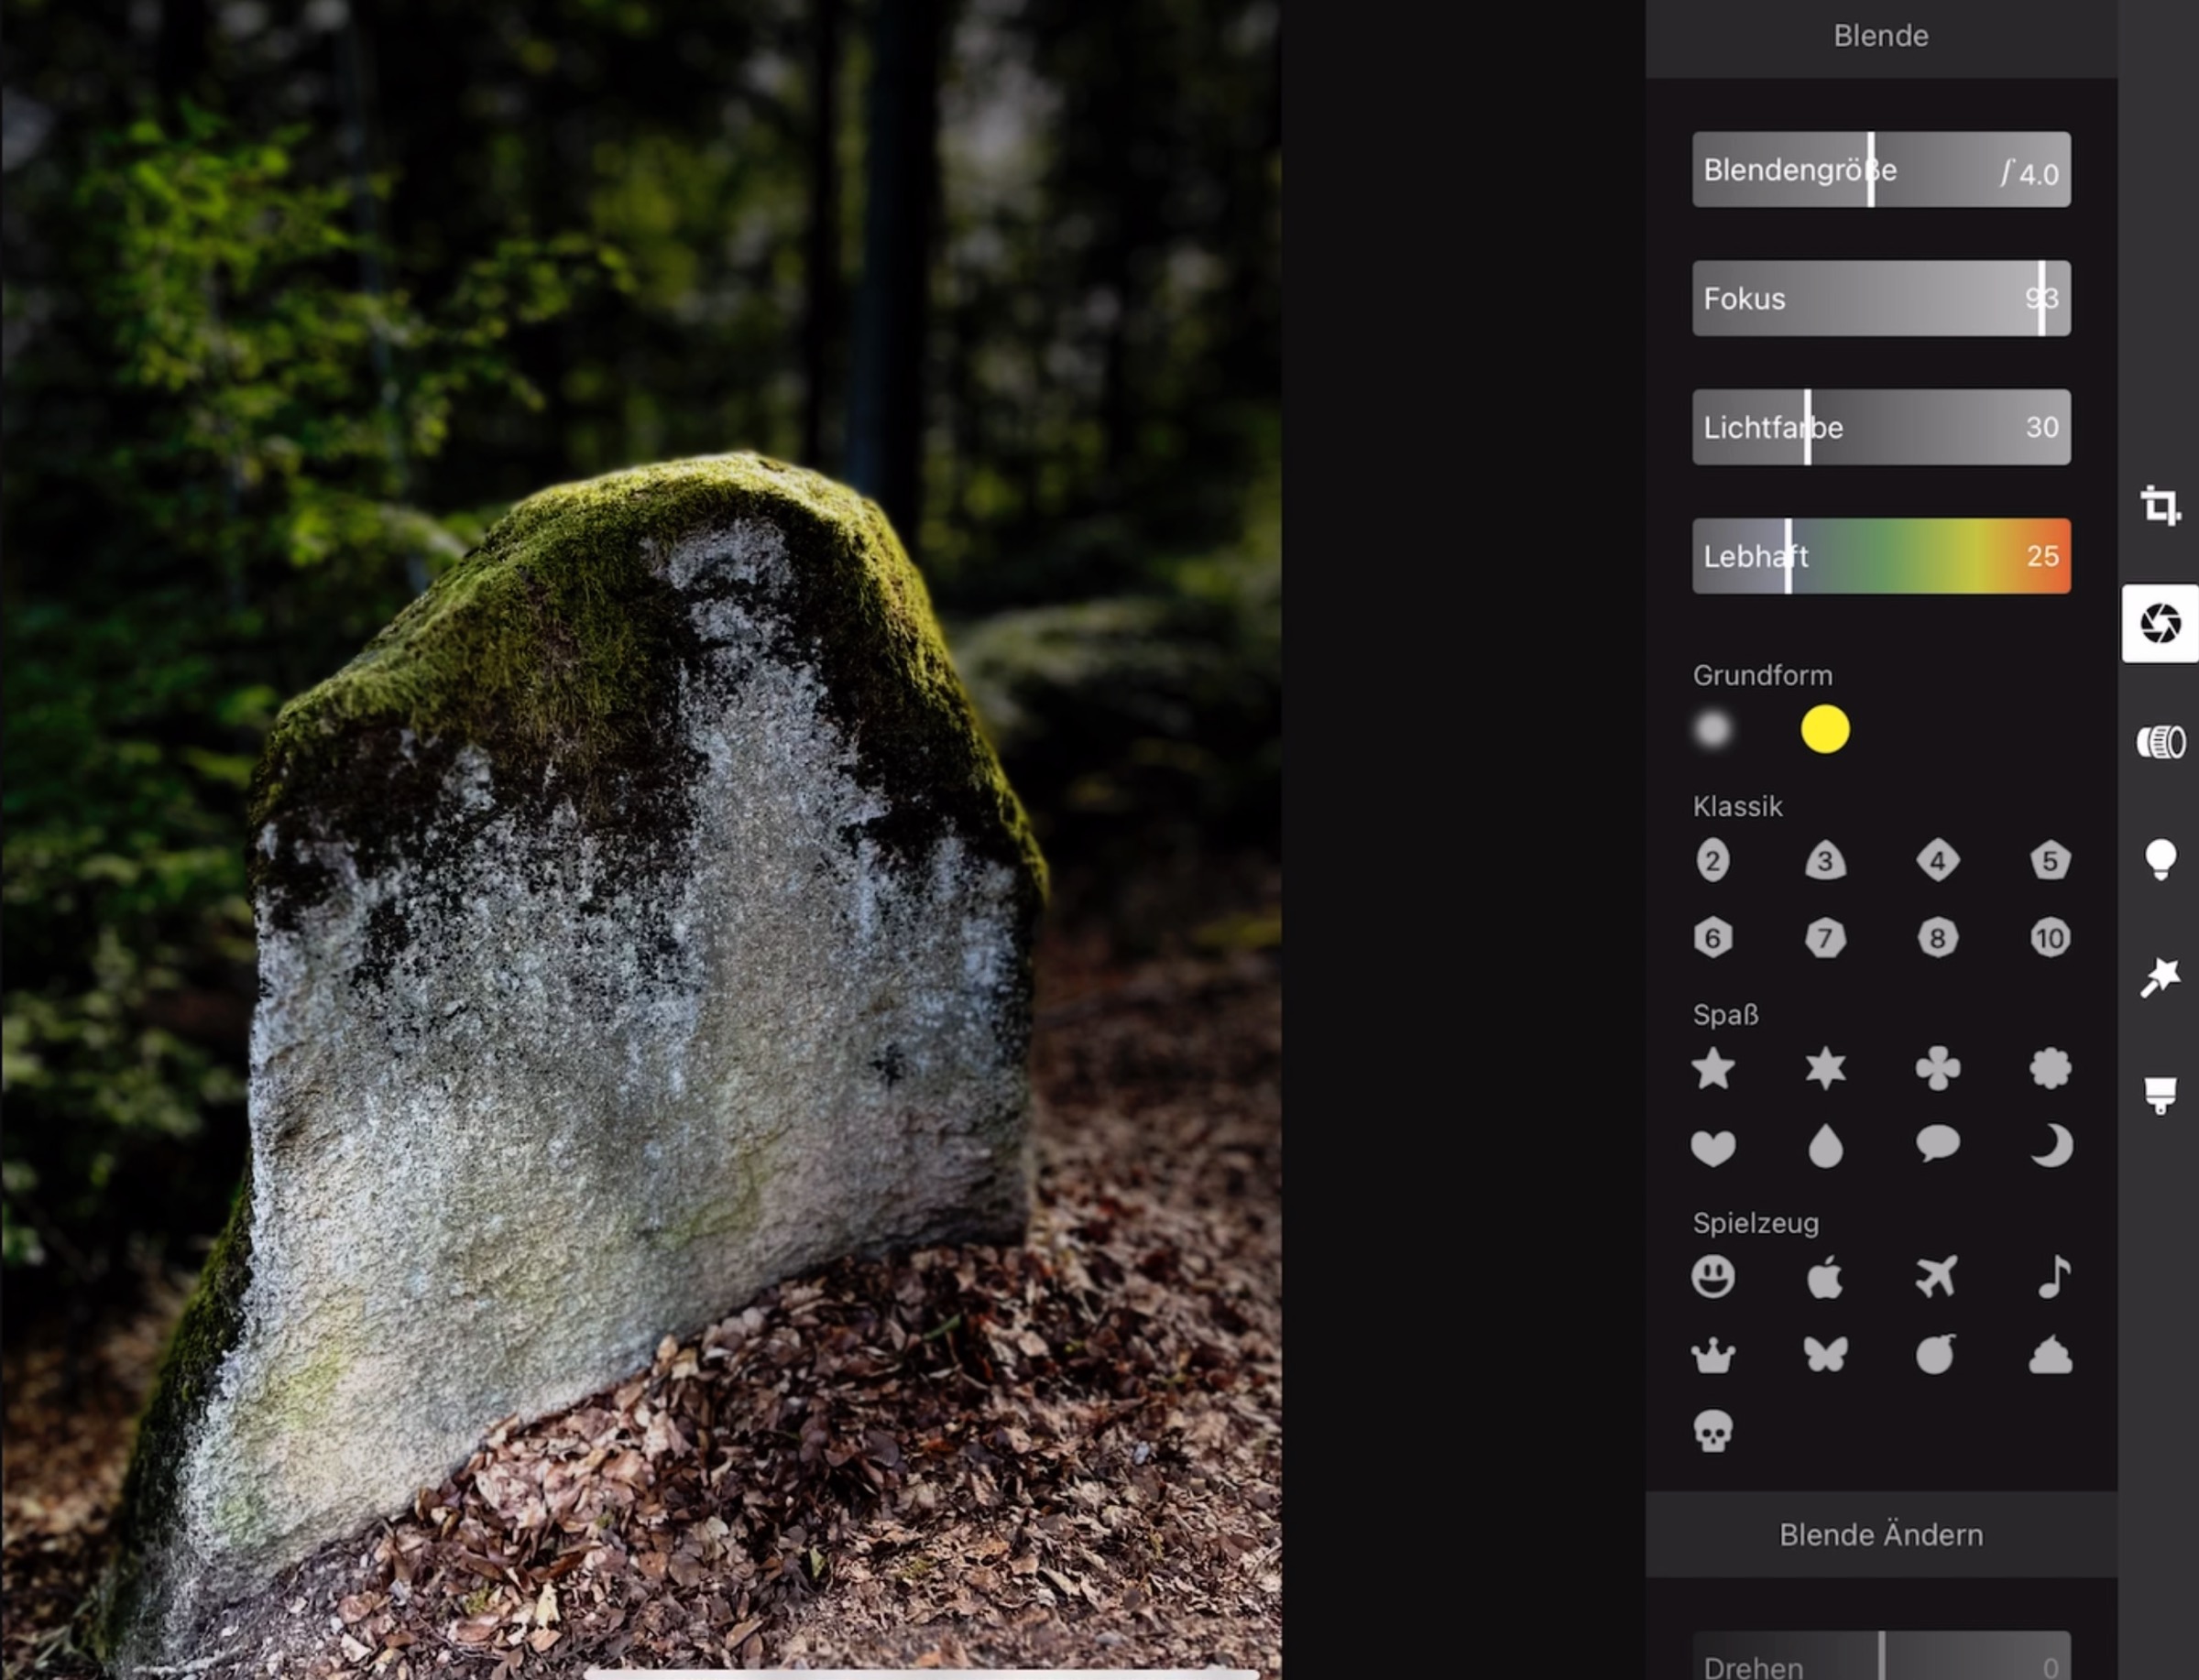Image resolution: width=2199 pixels, height=1680 pixels.
Task: Choose the heart bokeh shape
Action: [x=1713, y=1147]
